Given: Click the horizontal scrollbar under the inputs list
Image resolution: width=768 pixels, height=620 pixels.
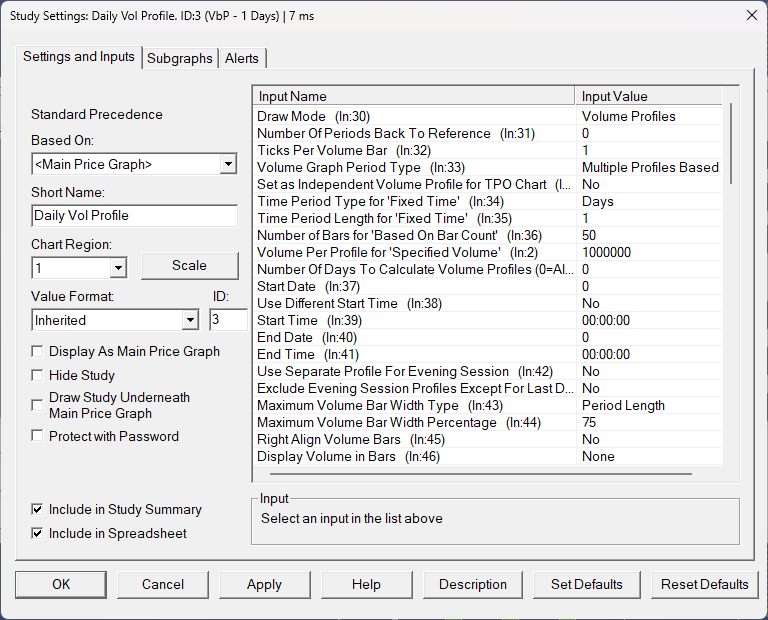Looking at the screenshot, I should (480, 474).
